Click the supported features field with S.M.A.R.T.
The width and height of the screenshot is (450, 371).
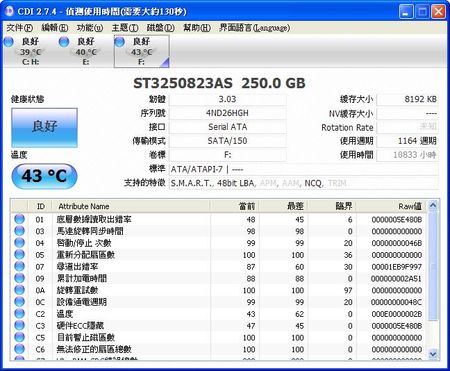pos(303,183)
